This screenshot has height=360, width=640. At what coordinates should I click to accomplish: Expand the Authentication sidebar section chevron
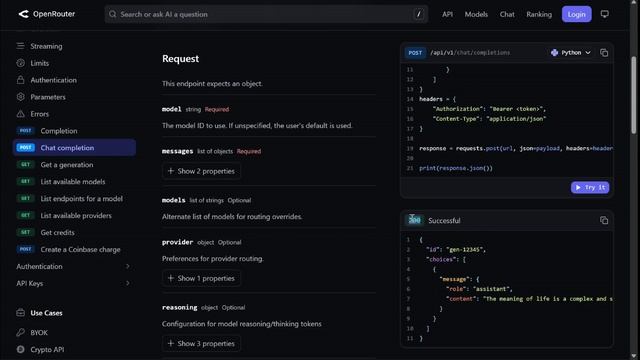click(128, 266)
